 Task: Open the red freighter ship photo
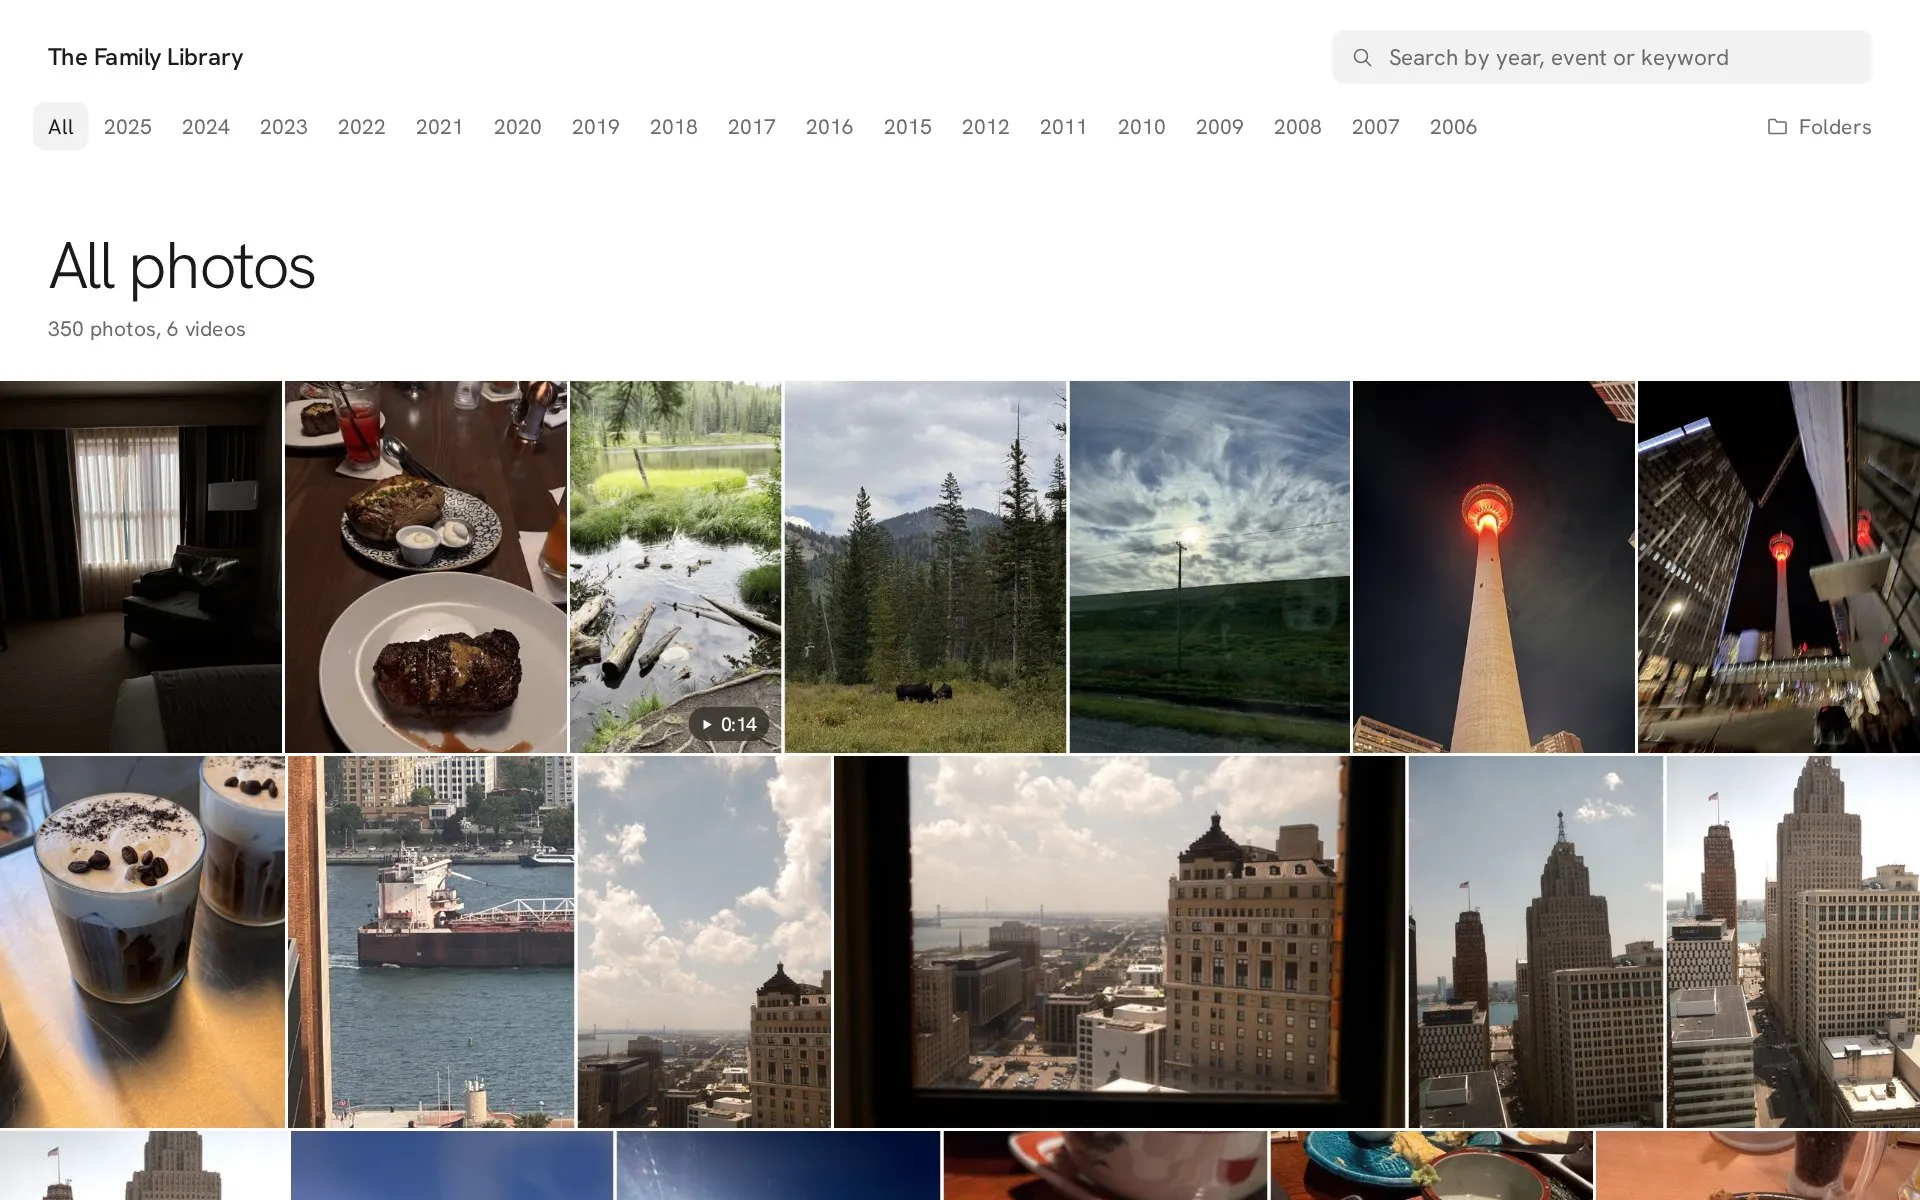pyautogui.click(x=431, y=942)
